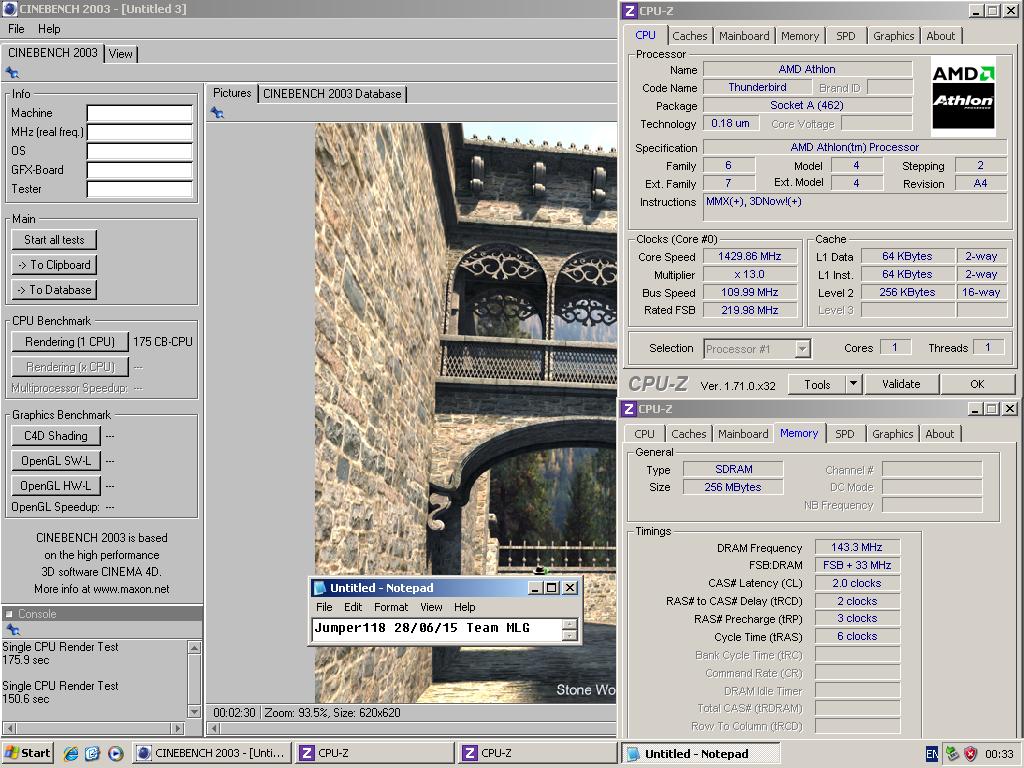Switch to Untitled - Notepad taskbar button
This screenshot has width=1024, height=768.
coord(700,754)
